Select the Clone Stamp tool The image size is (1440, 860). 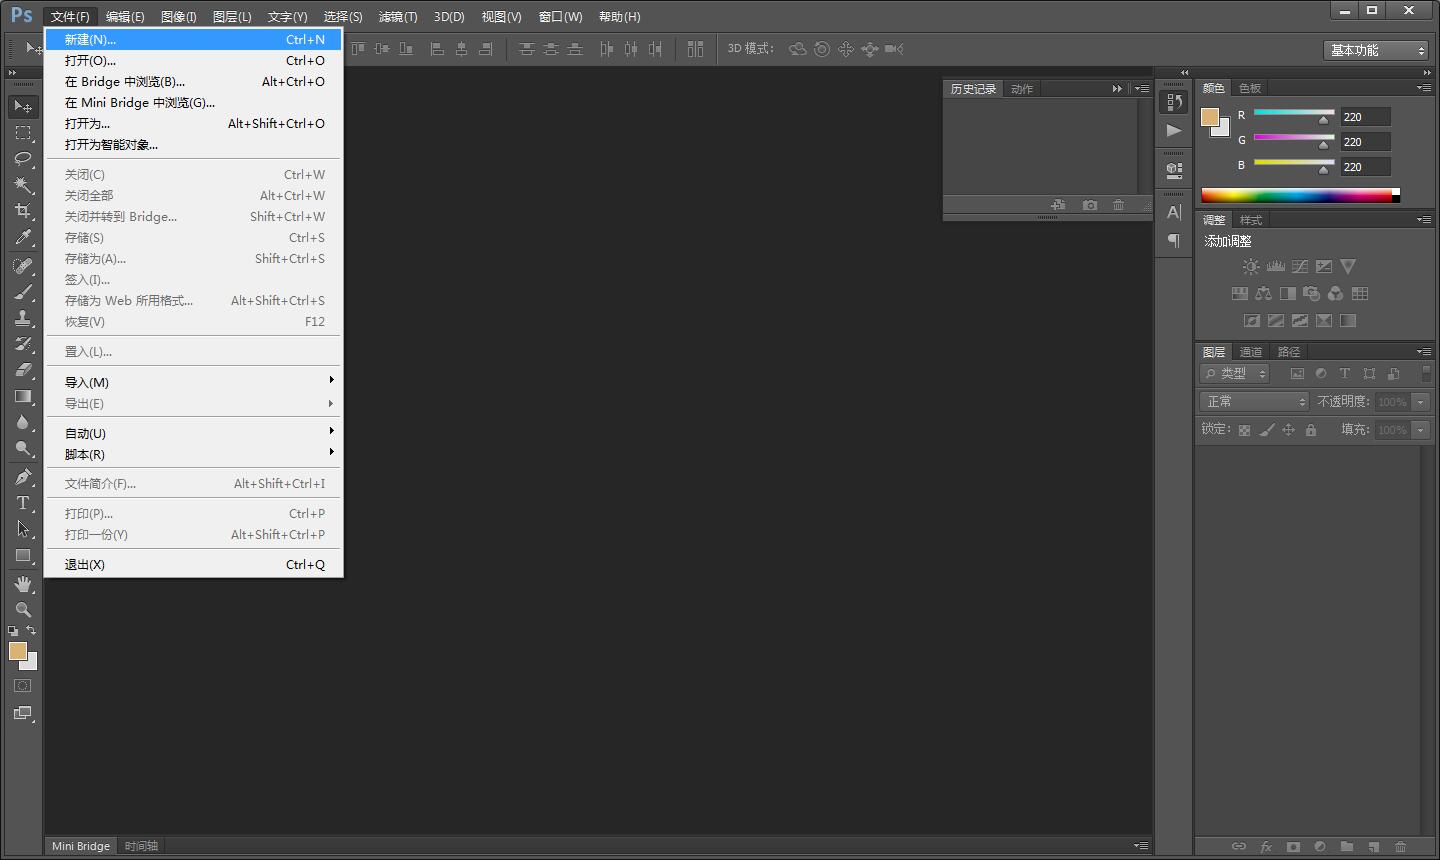pyautogui.click(x=23, y=318)
